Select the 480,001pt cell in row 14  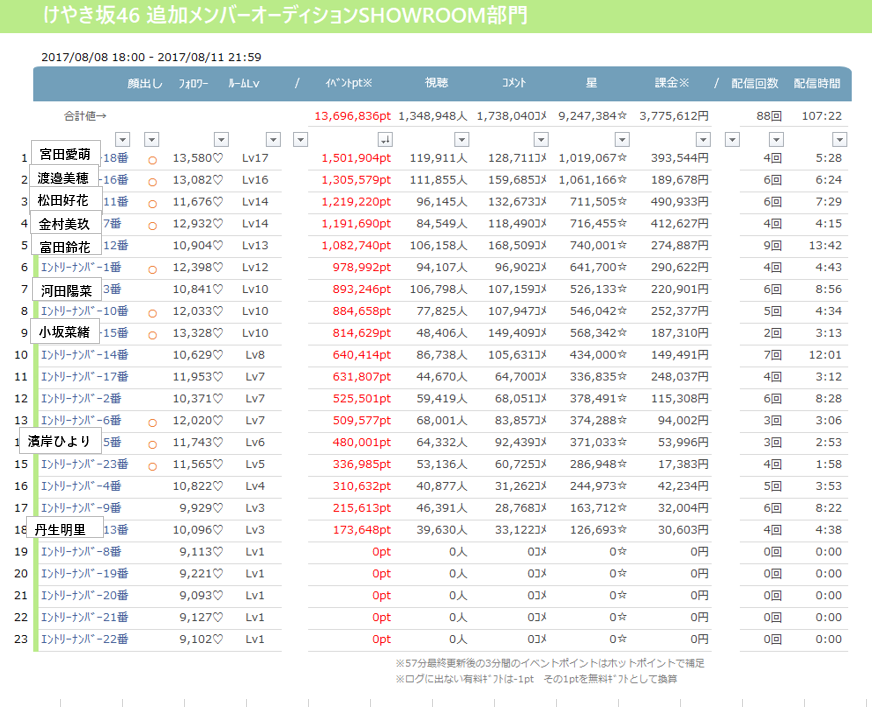pos(361,442)
